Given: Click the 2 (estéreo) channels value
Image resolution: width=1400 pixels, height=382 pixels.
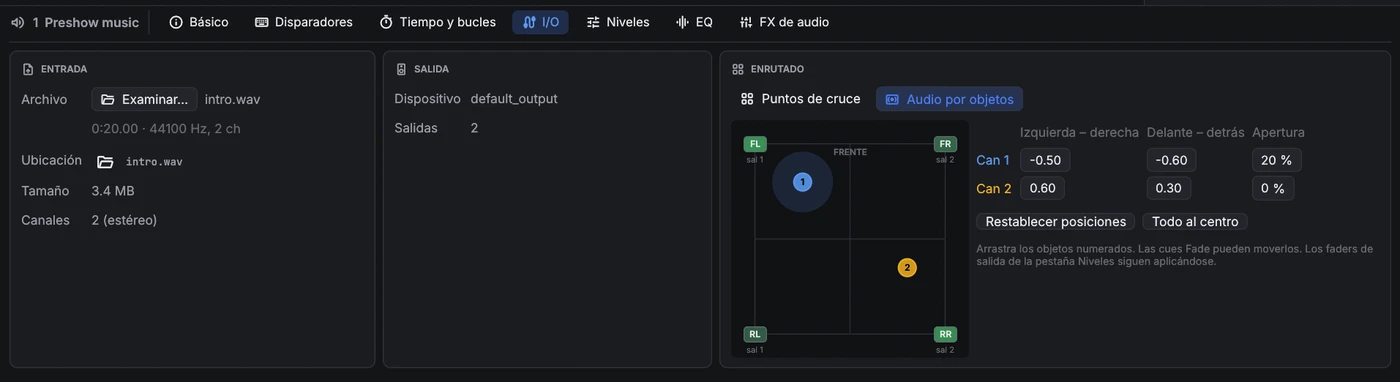Looking at the screenshot, I should pos(124,220).
